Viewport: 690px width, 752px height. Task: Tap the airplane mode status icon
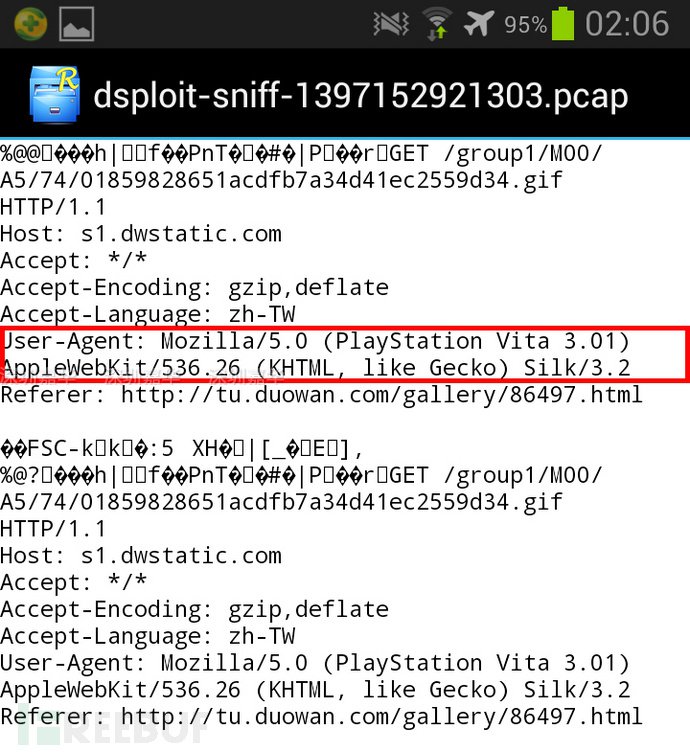(479, 24)
